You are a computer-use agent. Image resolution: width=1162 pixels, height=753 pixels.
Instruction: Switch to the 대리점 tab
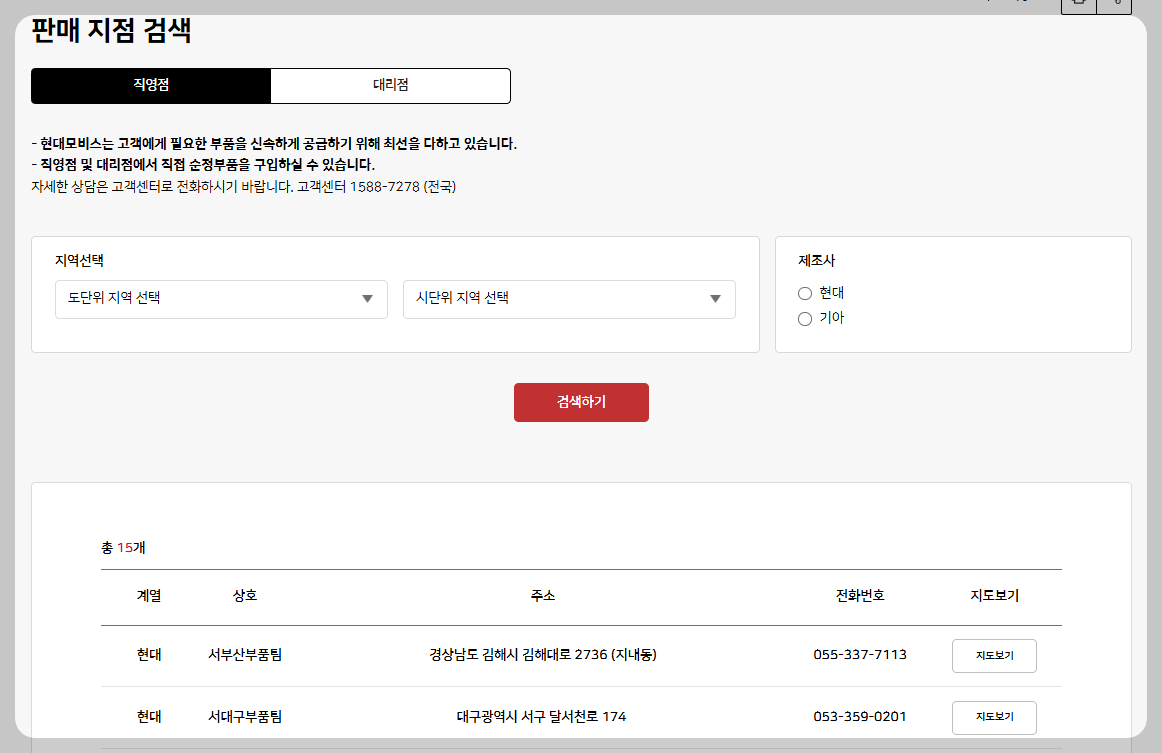[x=391, y=85]
